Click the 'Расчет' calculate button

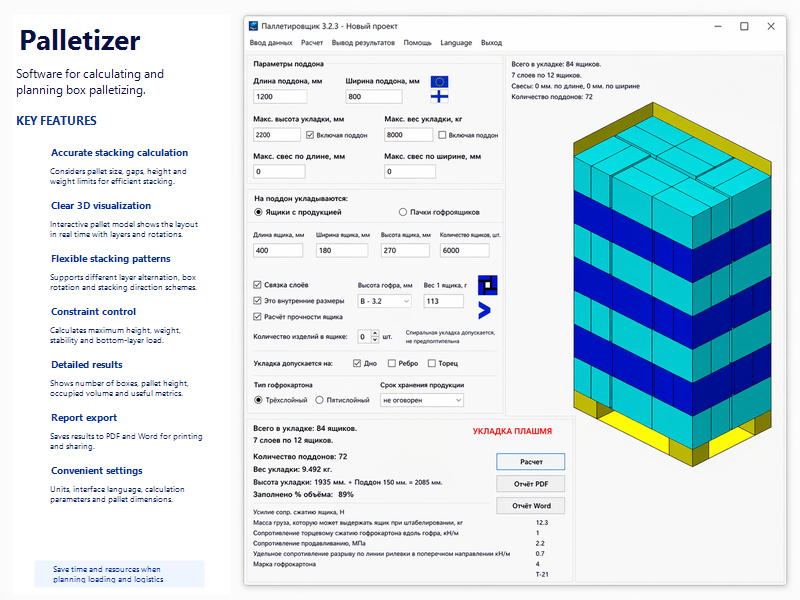tap(531, 462)
